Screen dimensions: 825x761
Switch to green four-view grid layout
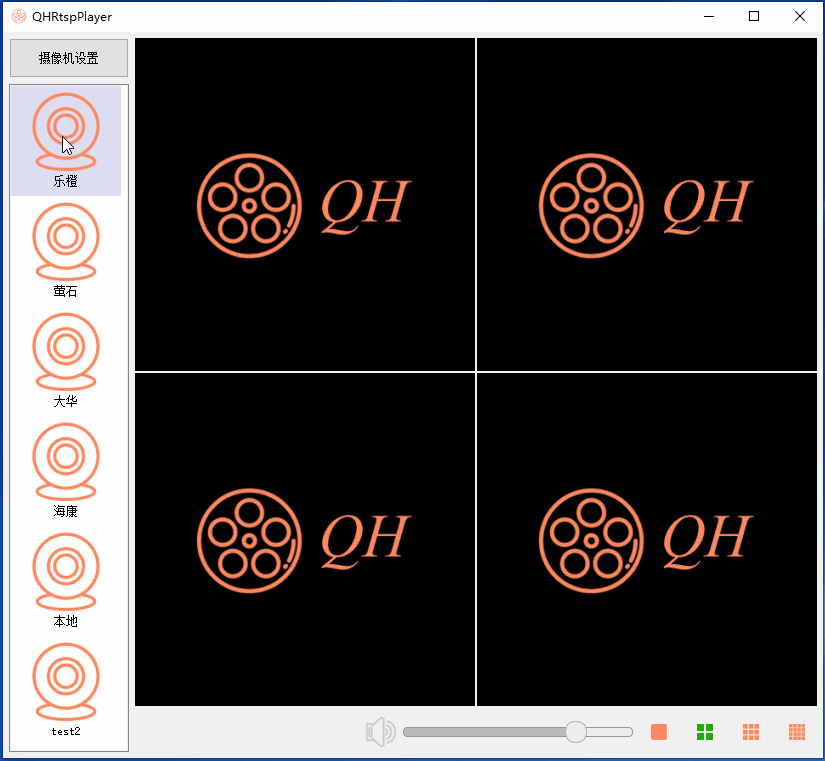pyautogui.click(x=705, y=732)
